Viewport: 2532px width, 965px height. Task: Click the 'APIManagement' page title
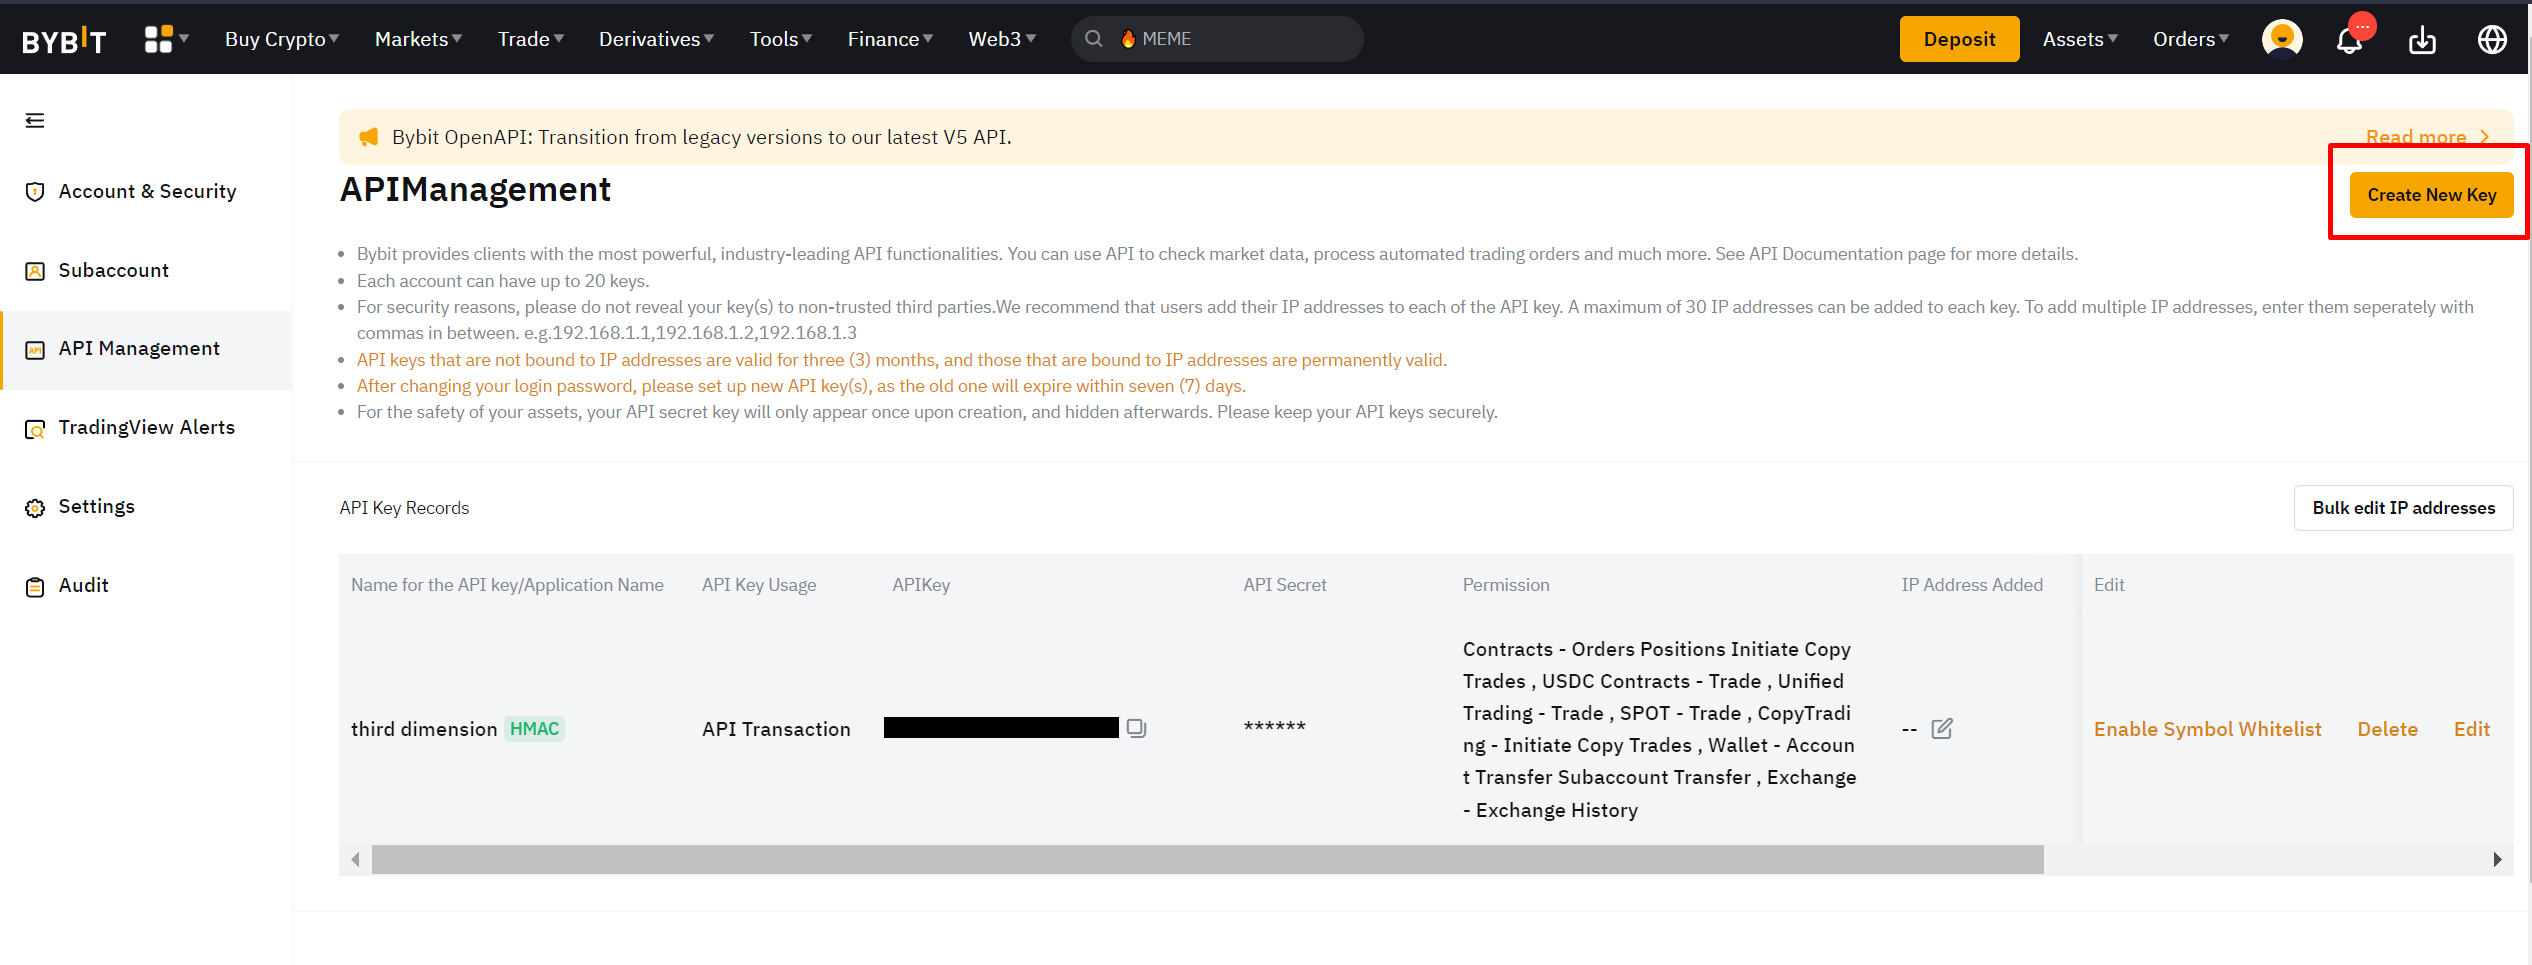(x=475, y=190)
